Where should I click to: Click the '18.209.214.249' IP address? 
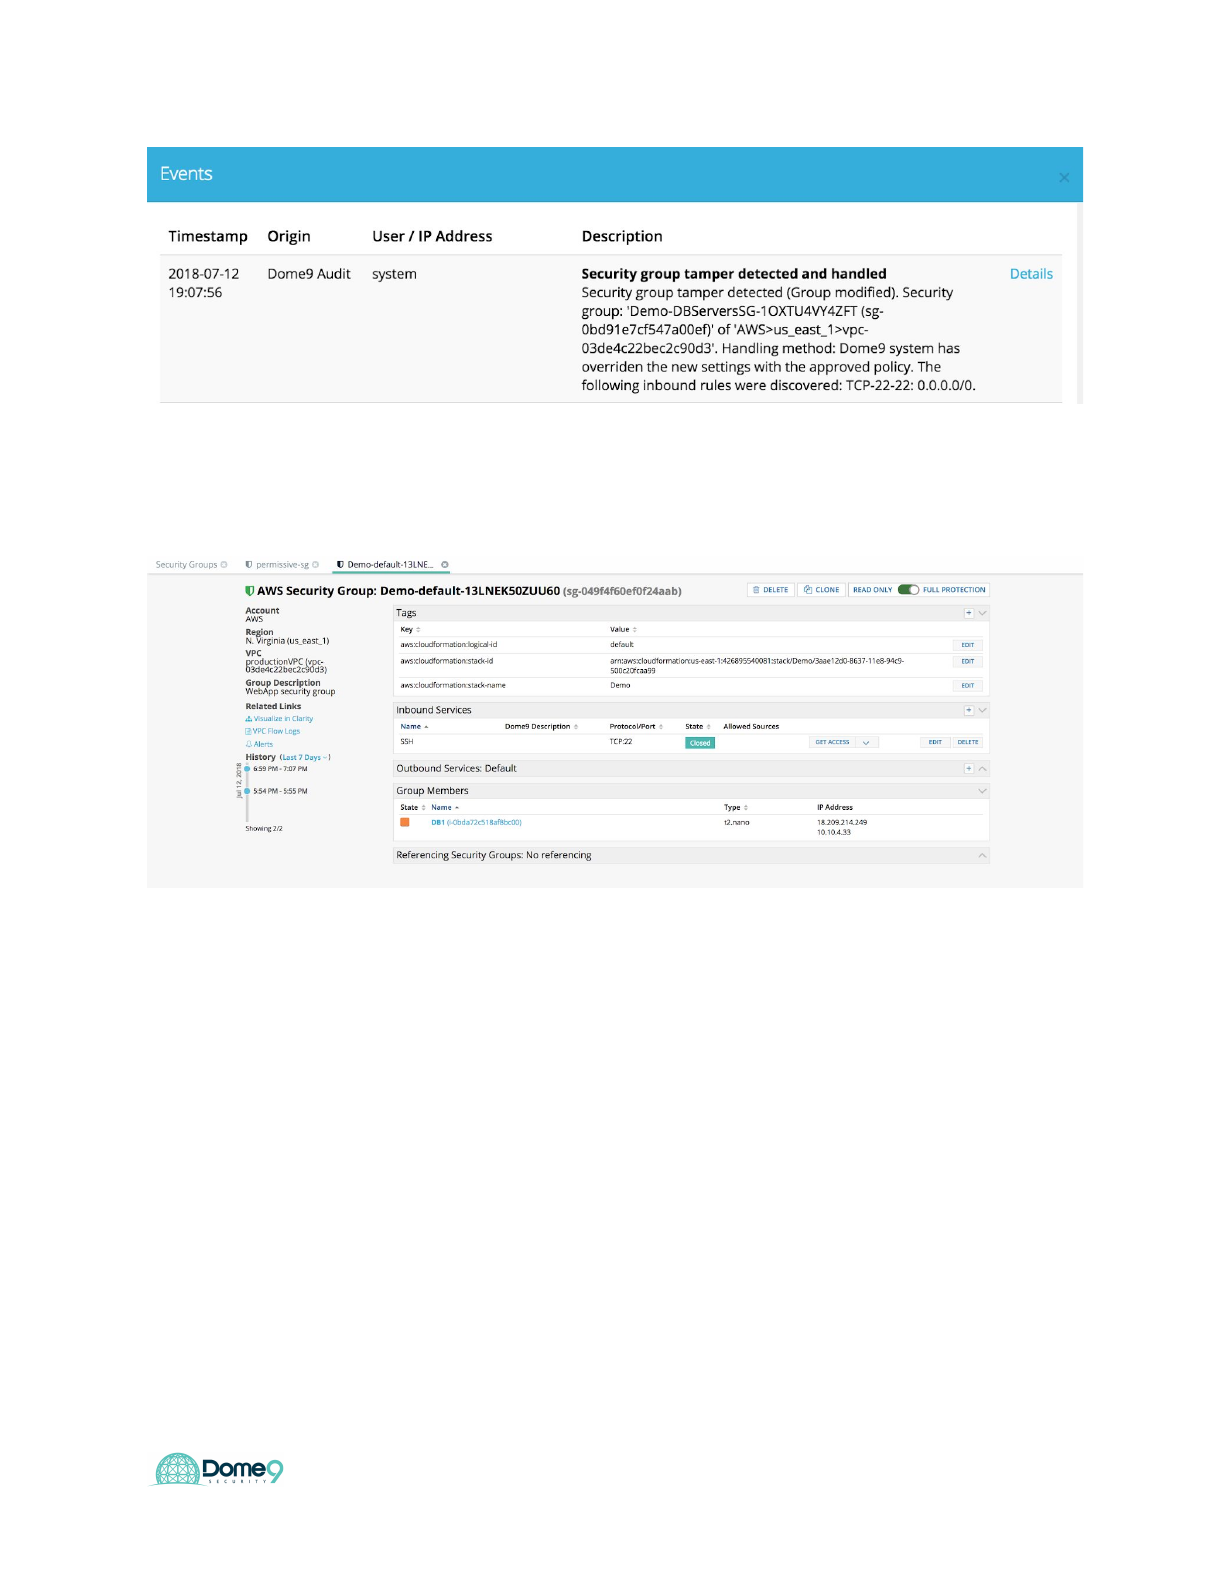point(842,823)
